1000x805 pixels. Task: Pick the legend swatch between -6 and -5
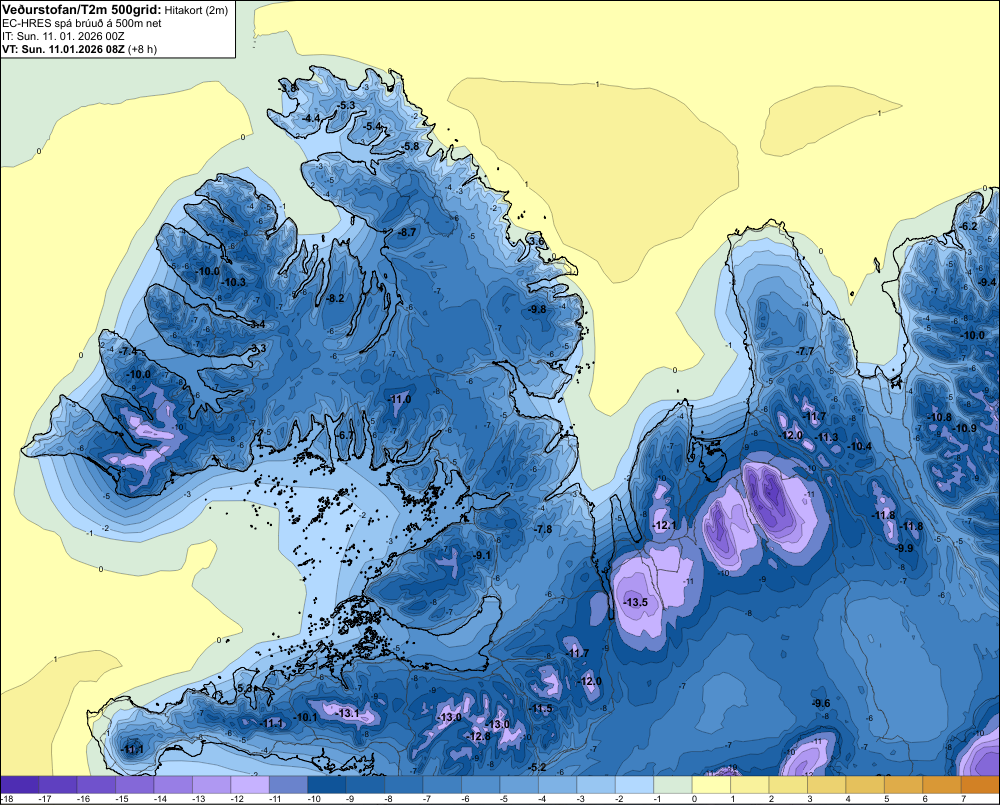[x=481, y=785]
